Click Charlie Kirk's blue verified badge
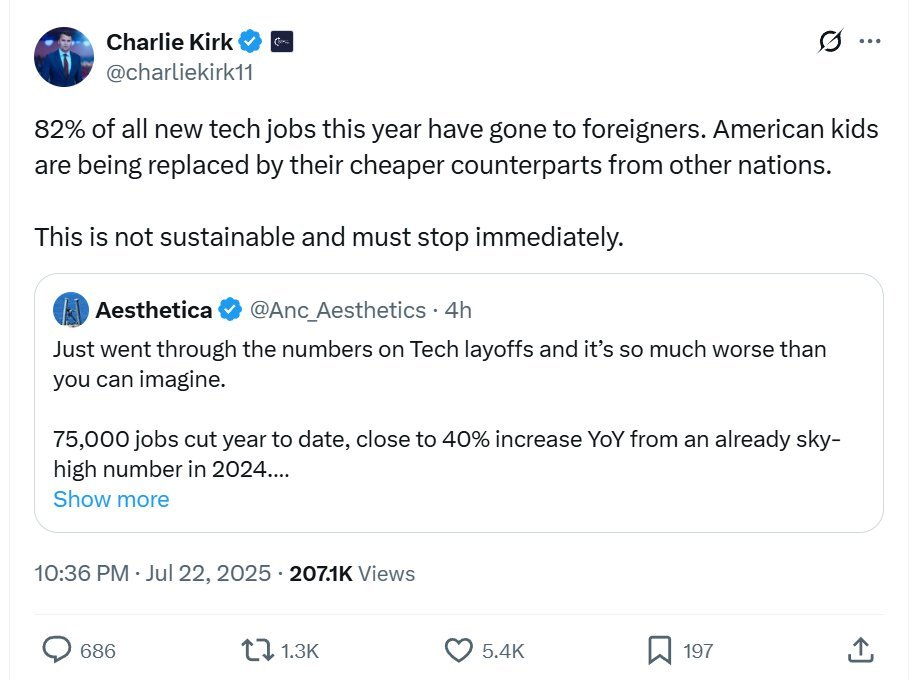Screen dimensions: 919x680 coord(251,42)
